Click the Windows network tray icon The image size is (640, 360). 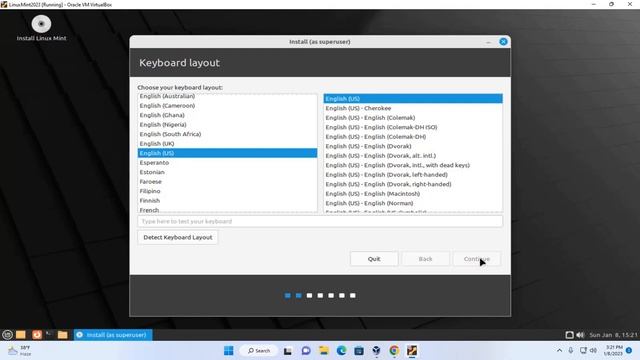coord(583,351)
